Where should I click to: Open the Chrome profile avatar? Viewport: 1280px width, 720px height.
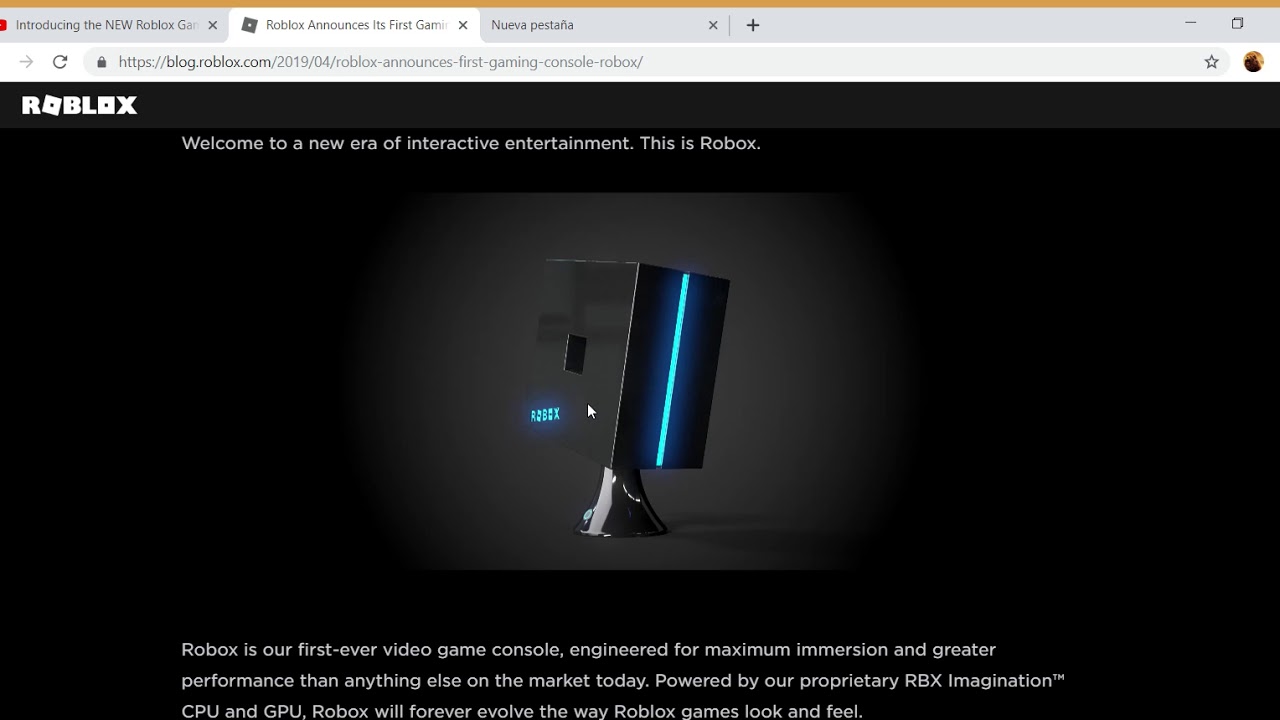(x=1253, y=62)
